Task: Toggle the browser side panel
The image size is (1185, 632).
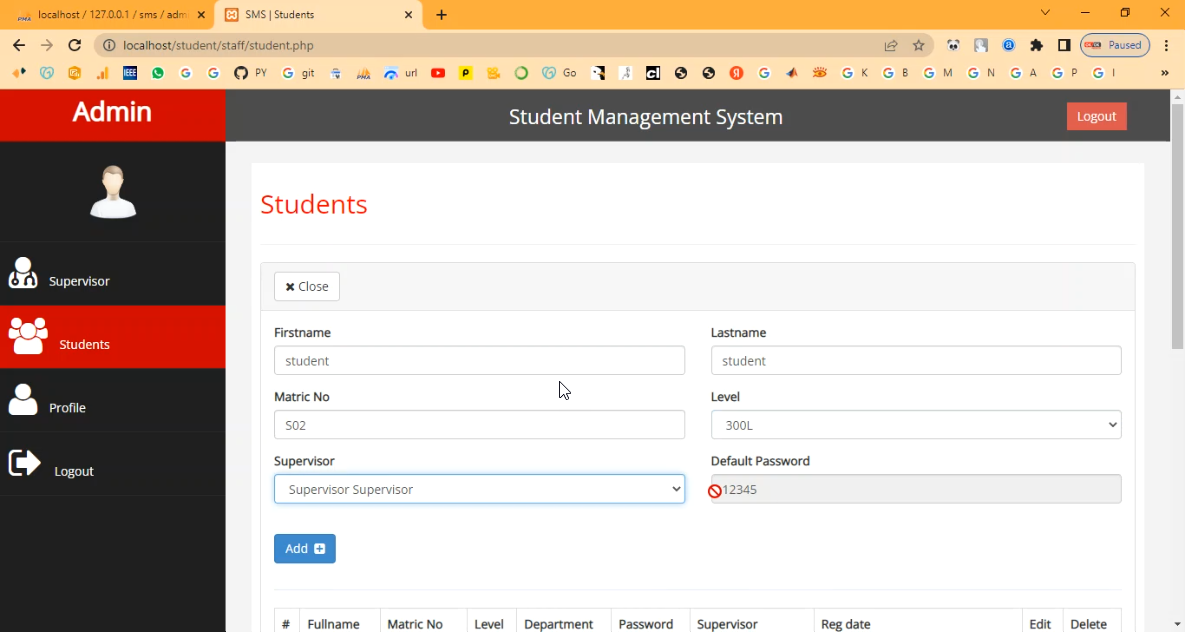Action: pos(1064,45)
